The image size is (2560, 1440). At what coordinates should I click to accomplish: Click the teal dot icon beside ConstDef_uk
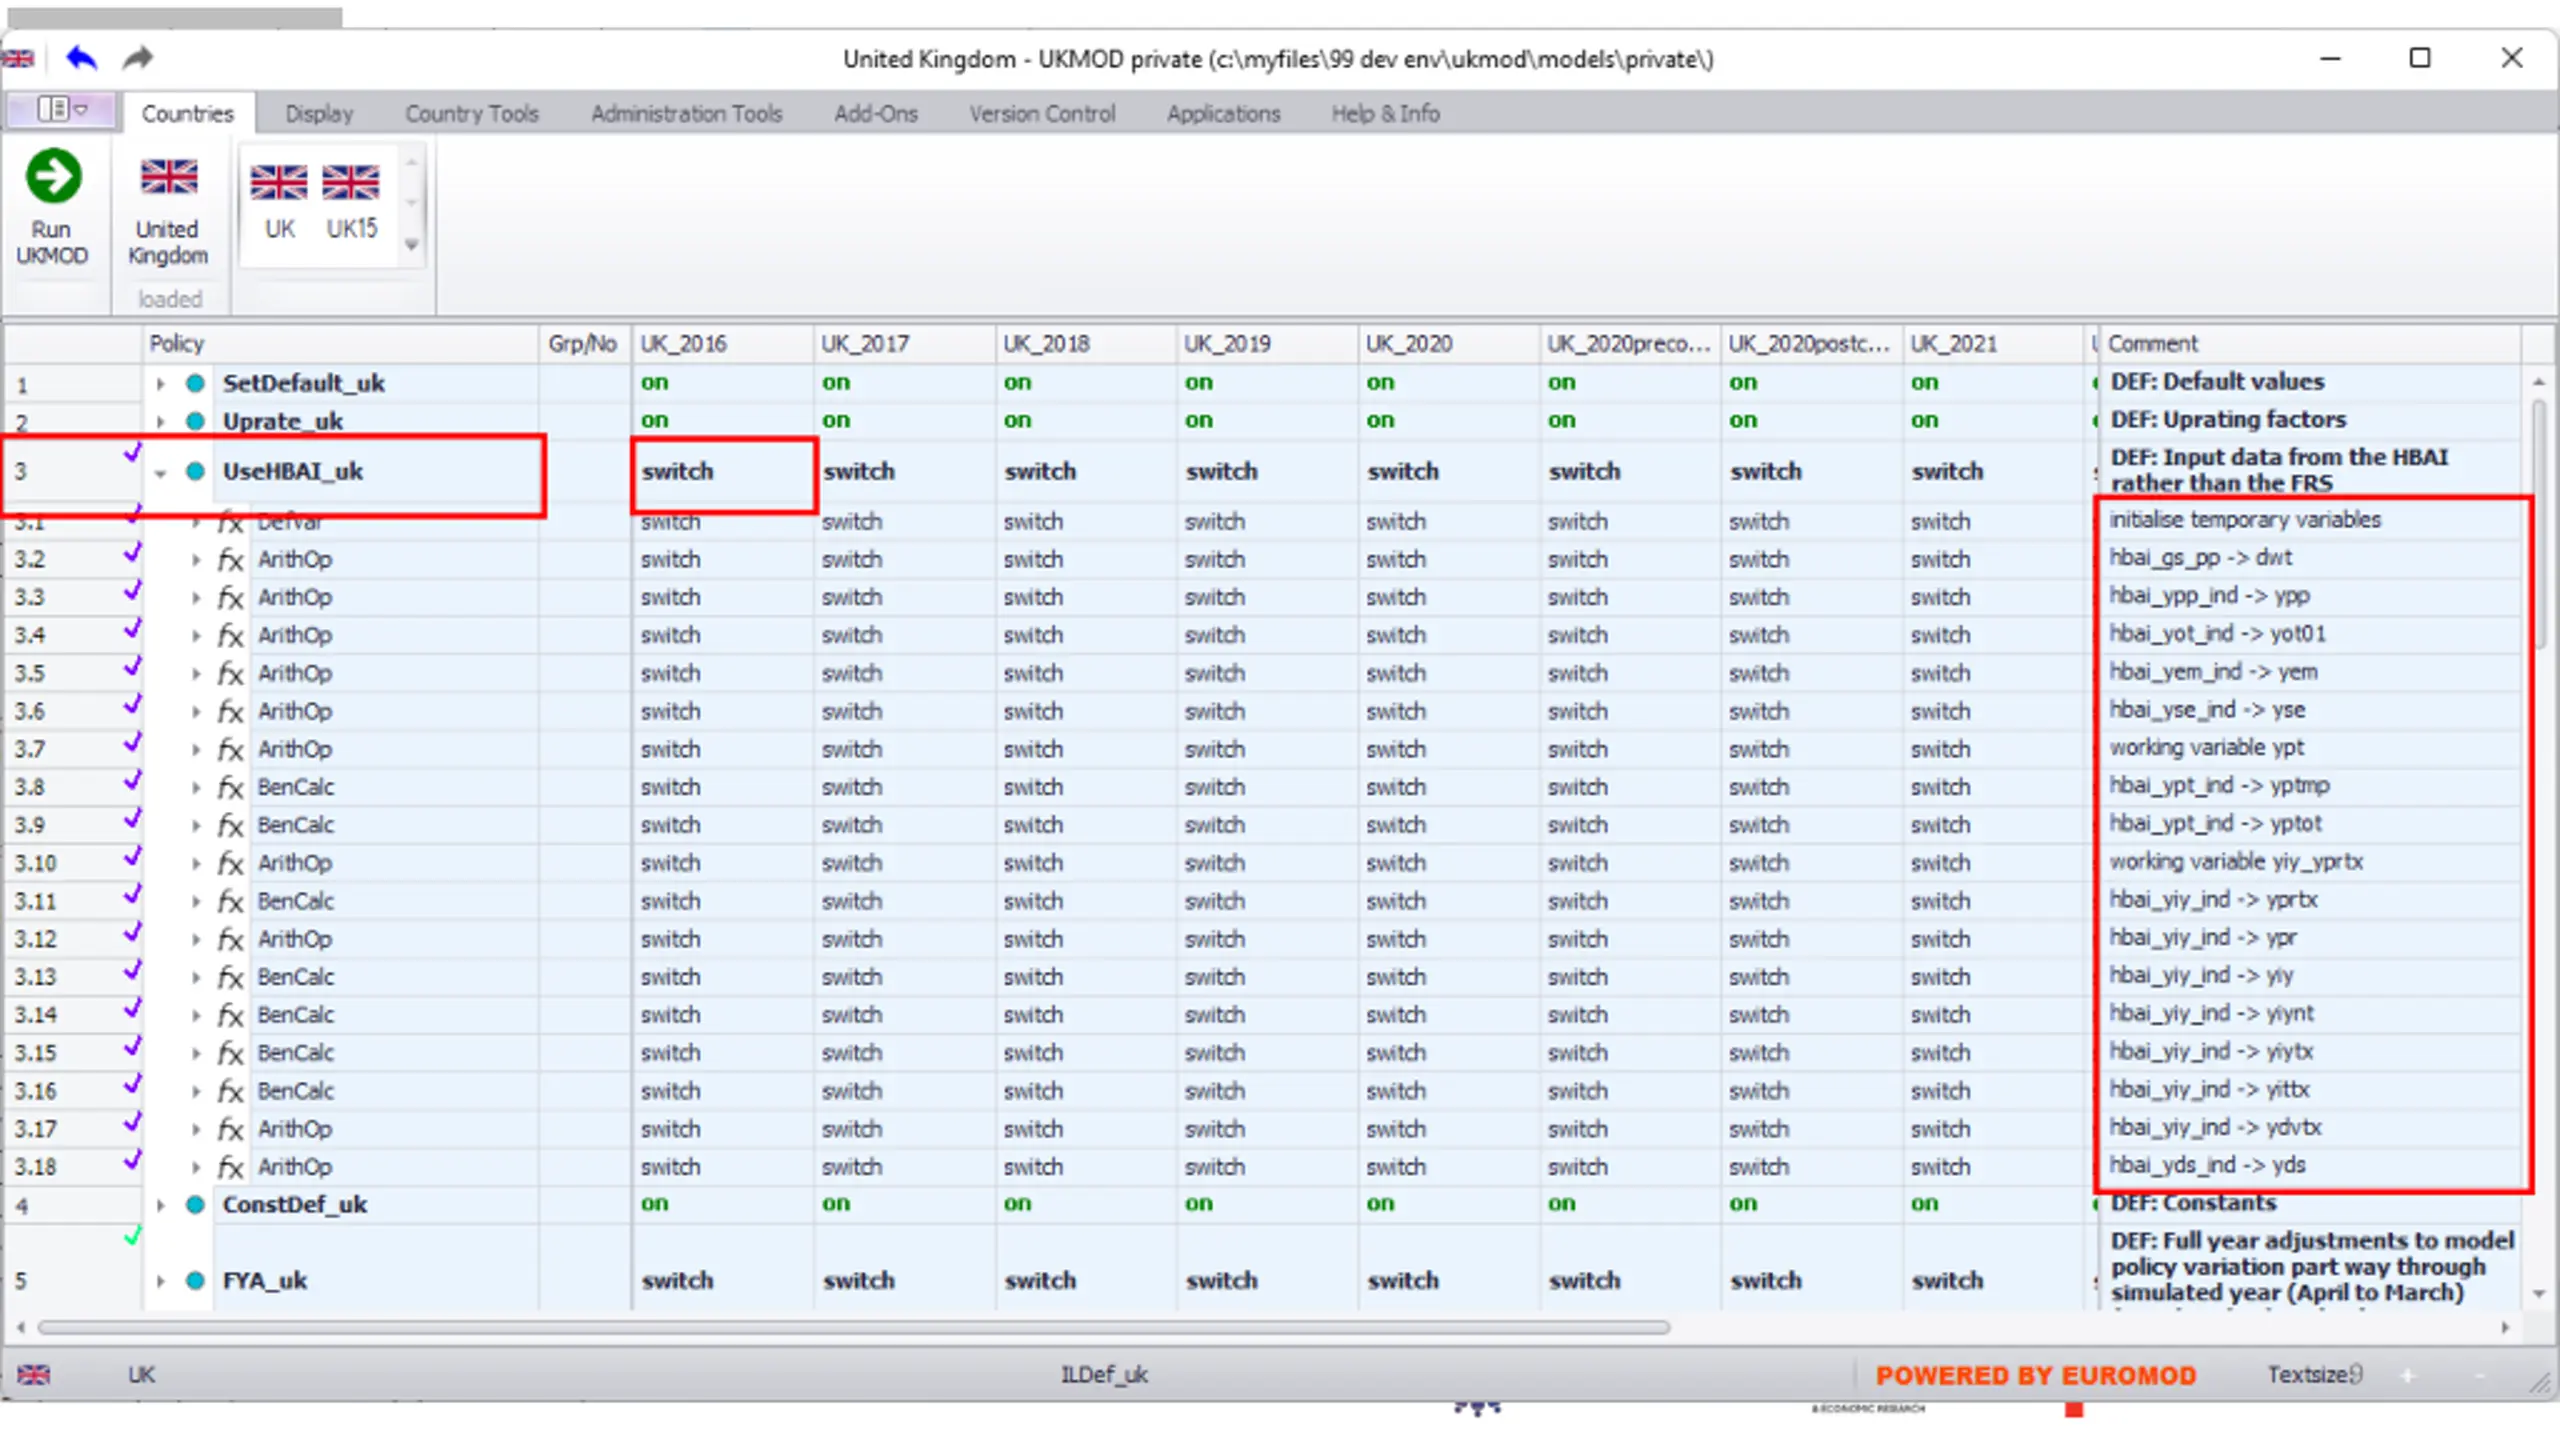tap(196, 1205)
